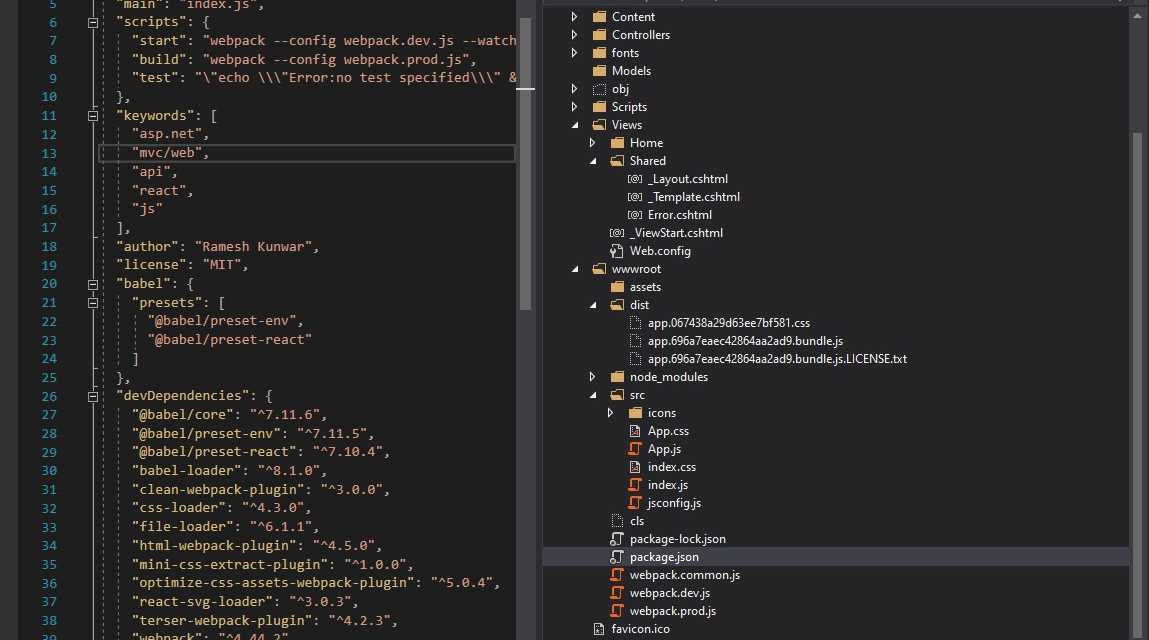The width and height of the screenshot is (1149, 640).
Task: Click the favicon.ico file icon
Action: click(x=599, y=629)
